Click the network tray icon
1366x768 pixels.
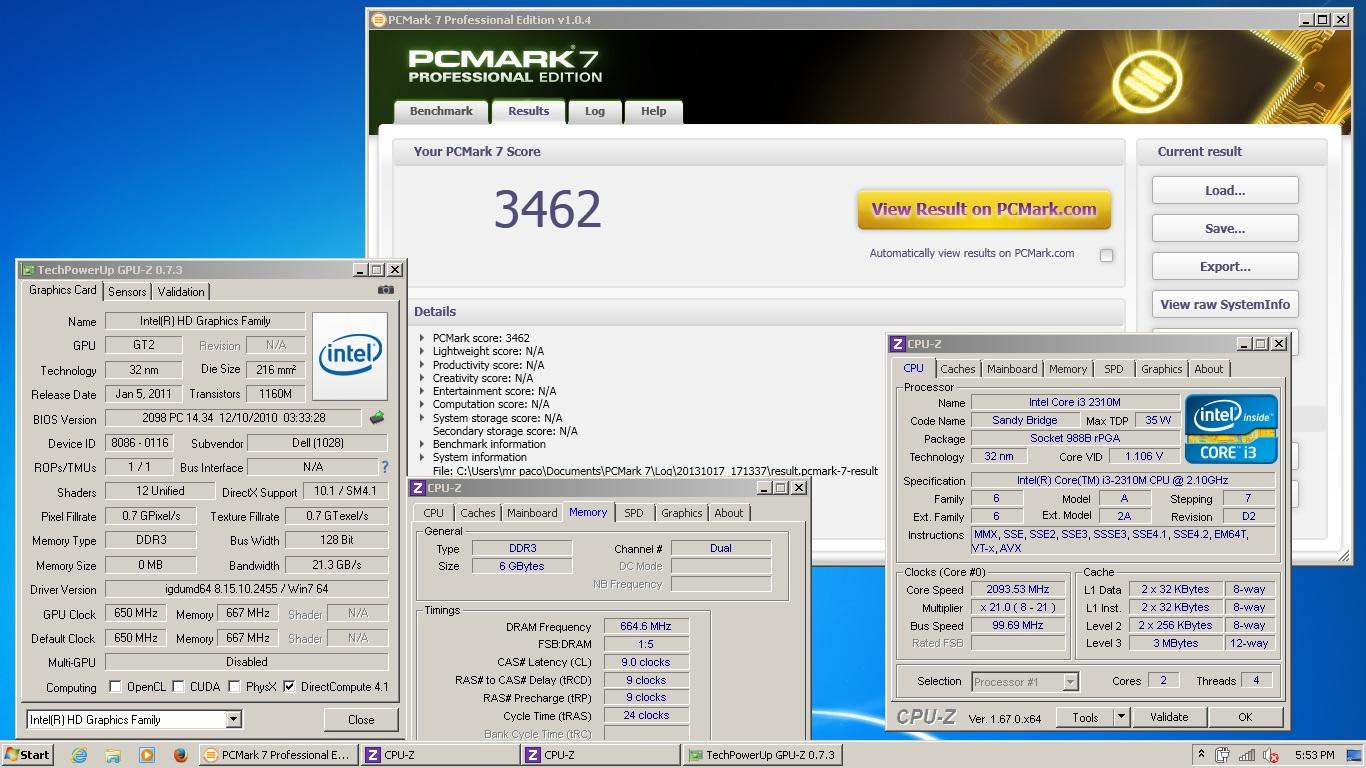1249,755
